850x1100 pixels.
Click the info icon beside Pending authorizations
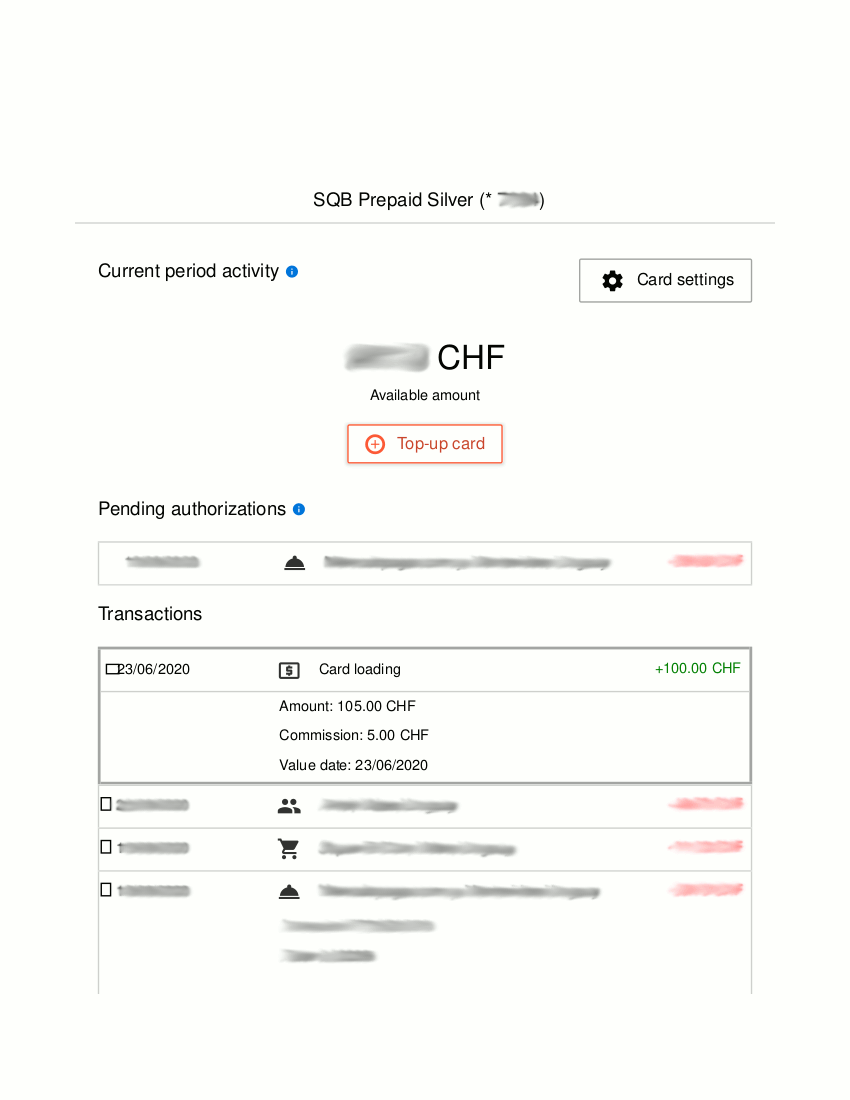click(299, 509)
